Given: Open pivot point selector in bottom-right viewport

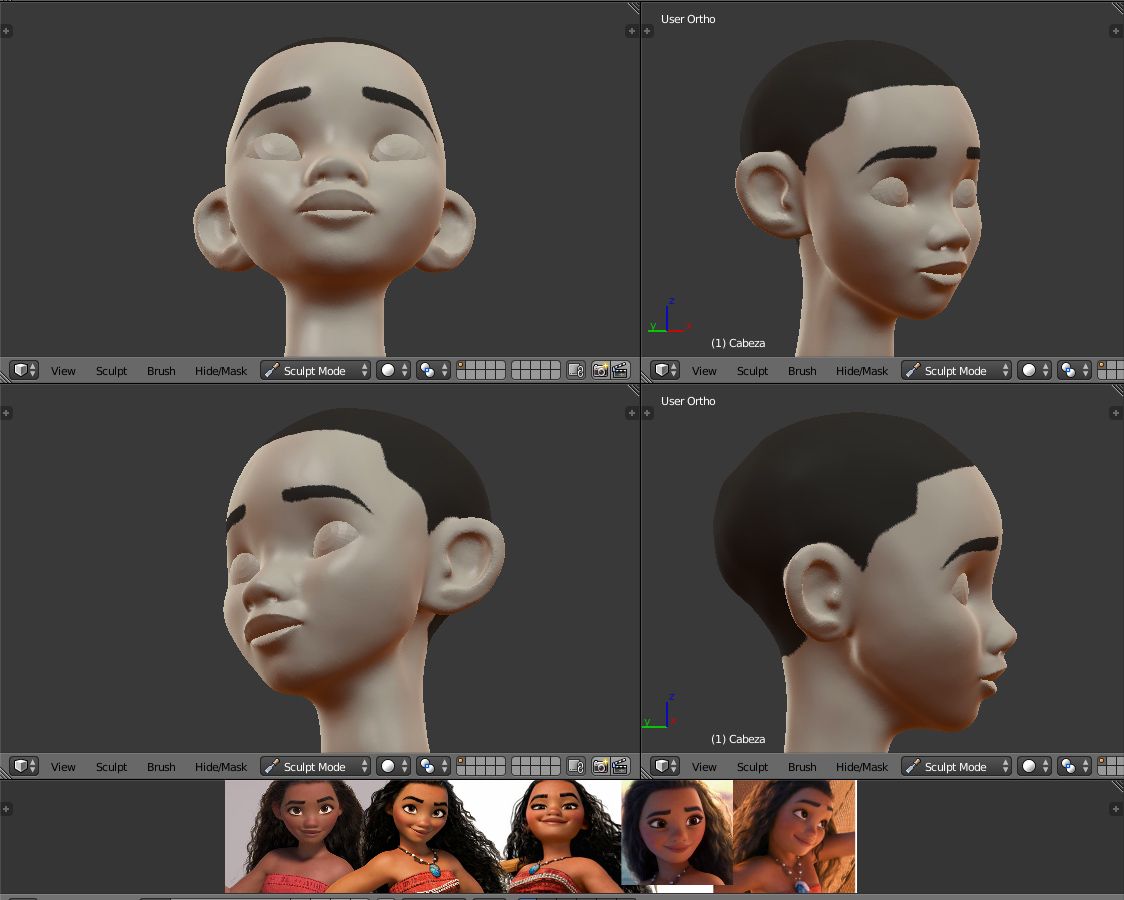Looking at the screenshot, I should [1075, 766].
